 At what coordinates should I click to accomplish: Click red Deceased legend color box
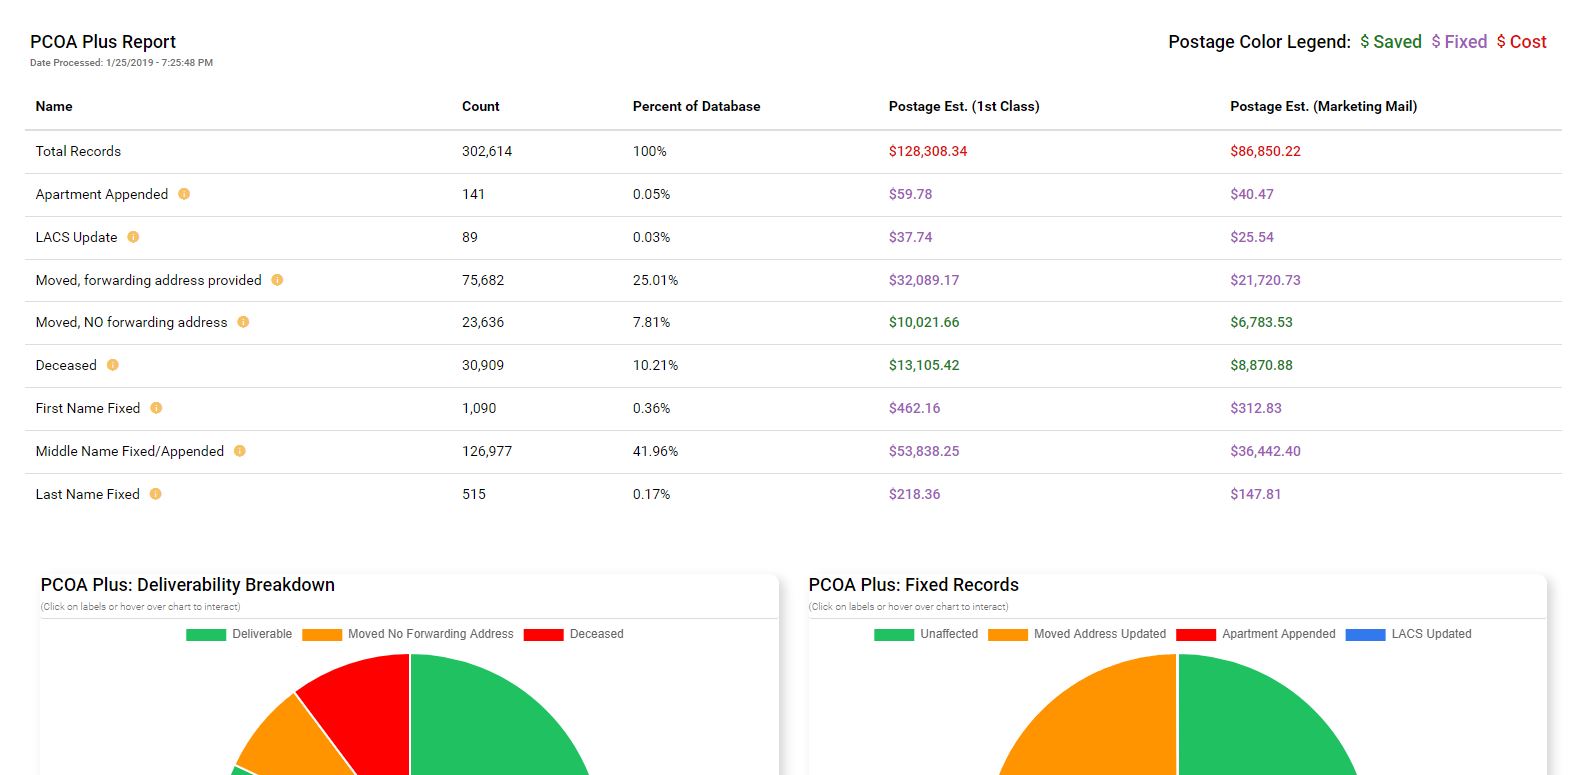(544, 634)
